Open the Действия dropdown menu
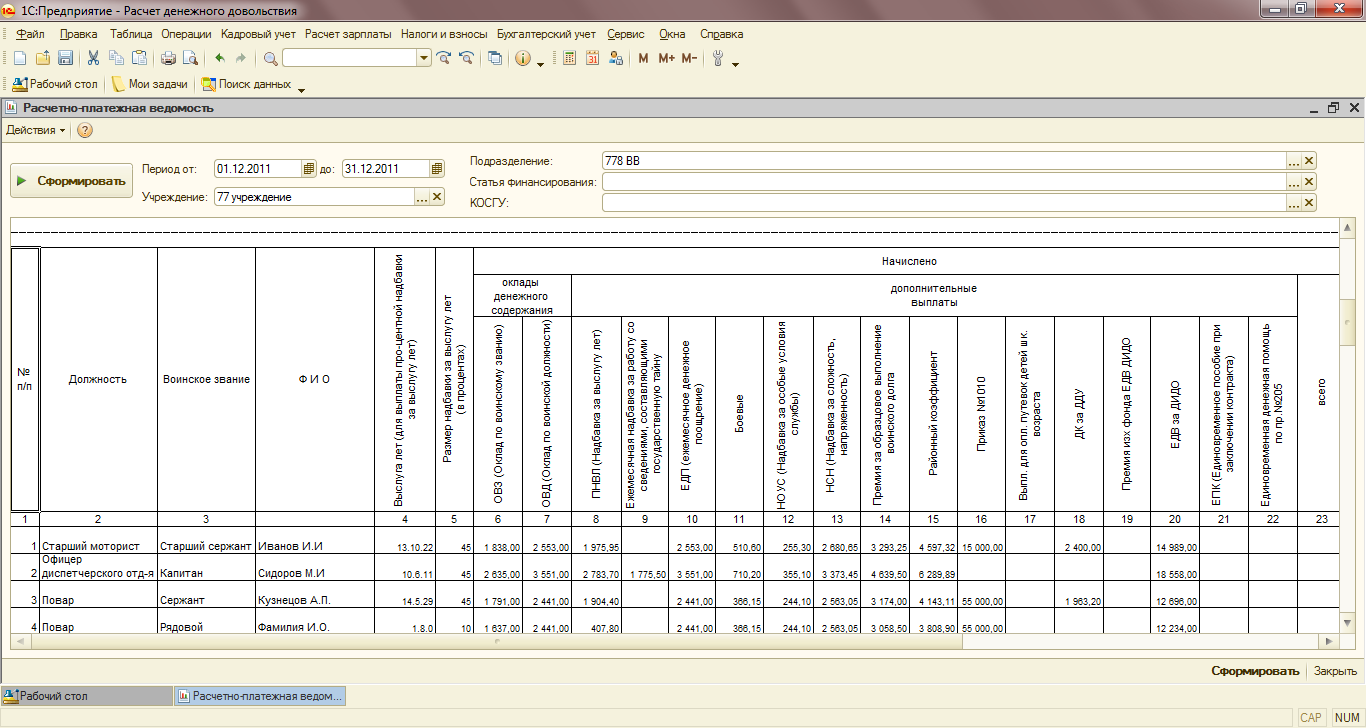The width and height of the screenshot is (1366, 728). (36, 131)
